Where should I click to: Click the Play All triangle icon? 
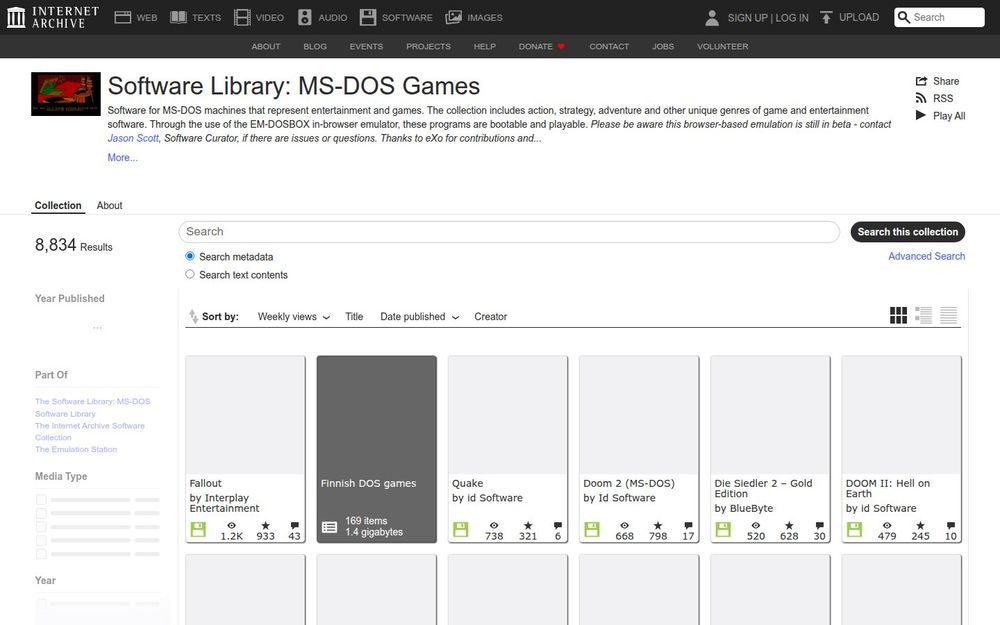pos(921,115)
